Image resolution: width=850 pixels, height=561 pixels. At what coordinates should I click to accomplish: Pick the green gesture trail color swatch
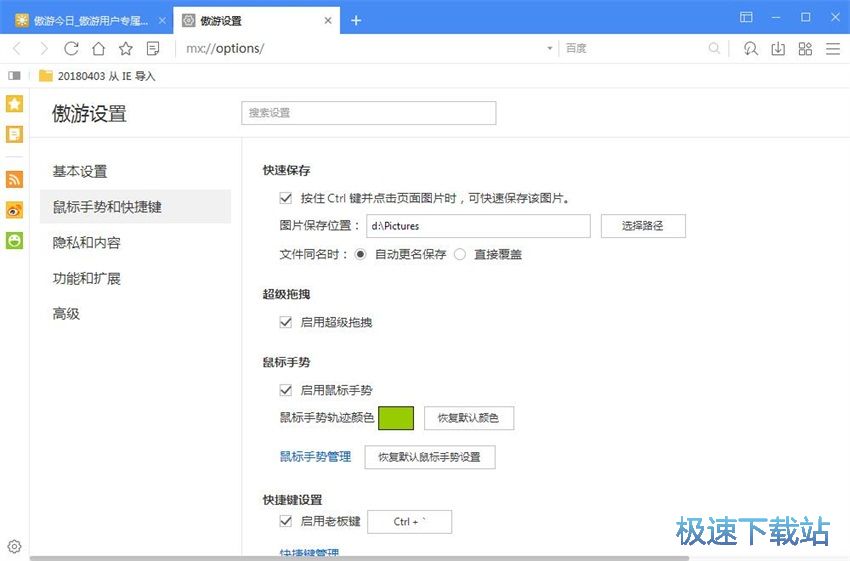tap(396, 418)
